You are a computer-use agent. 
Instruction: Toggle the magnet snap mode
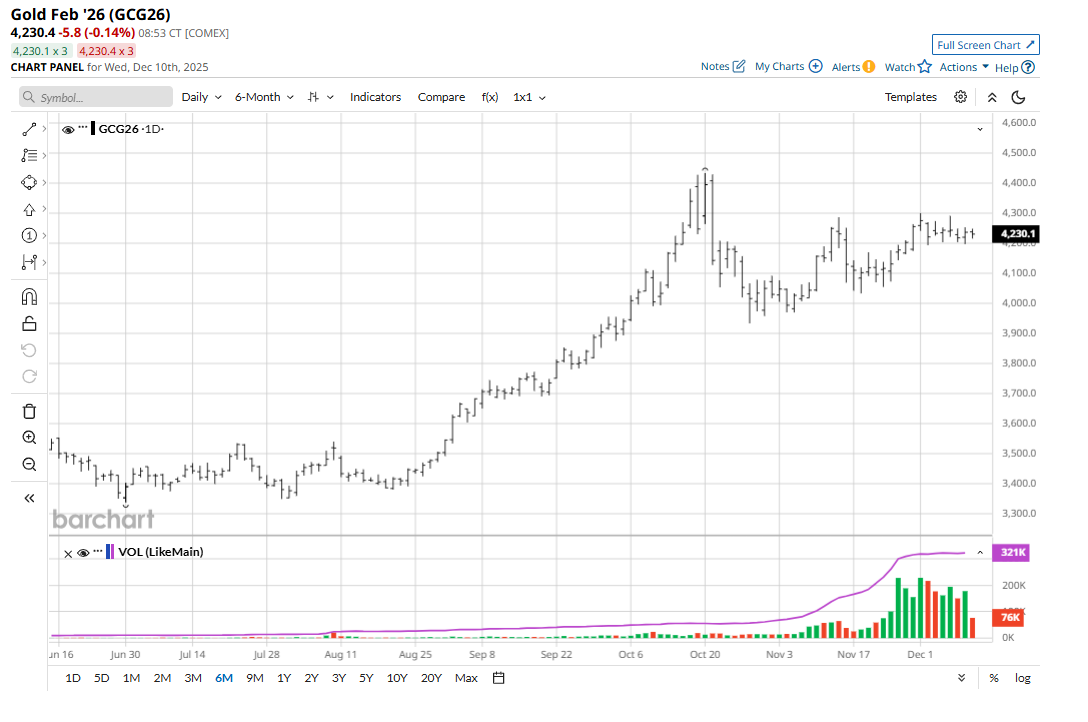(29, 297)
